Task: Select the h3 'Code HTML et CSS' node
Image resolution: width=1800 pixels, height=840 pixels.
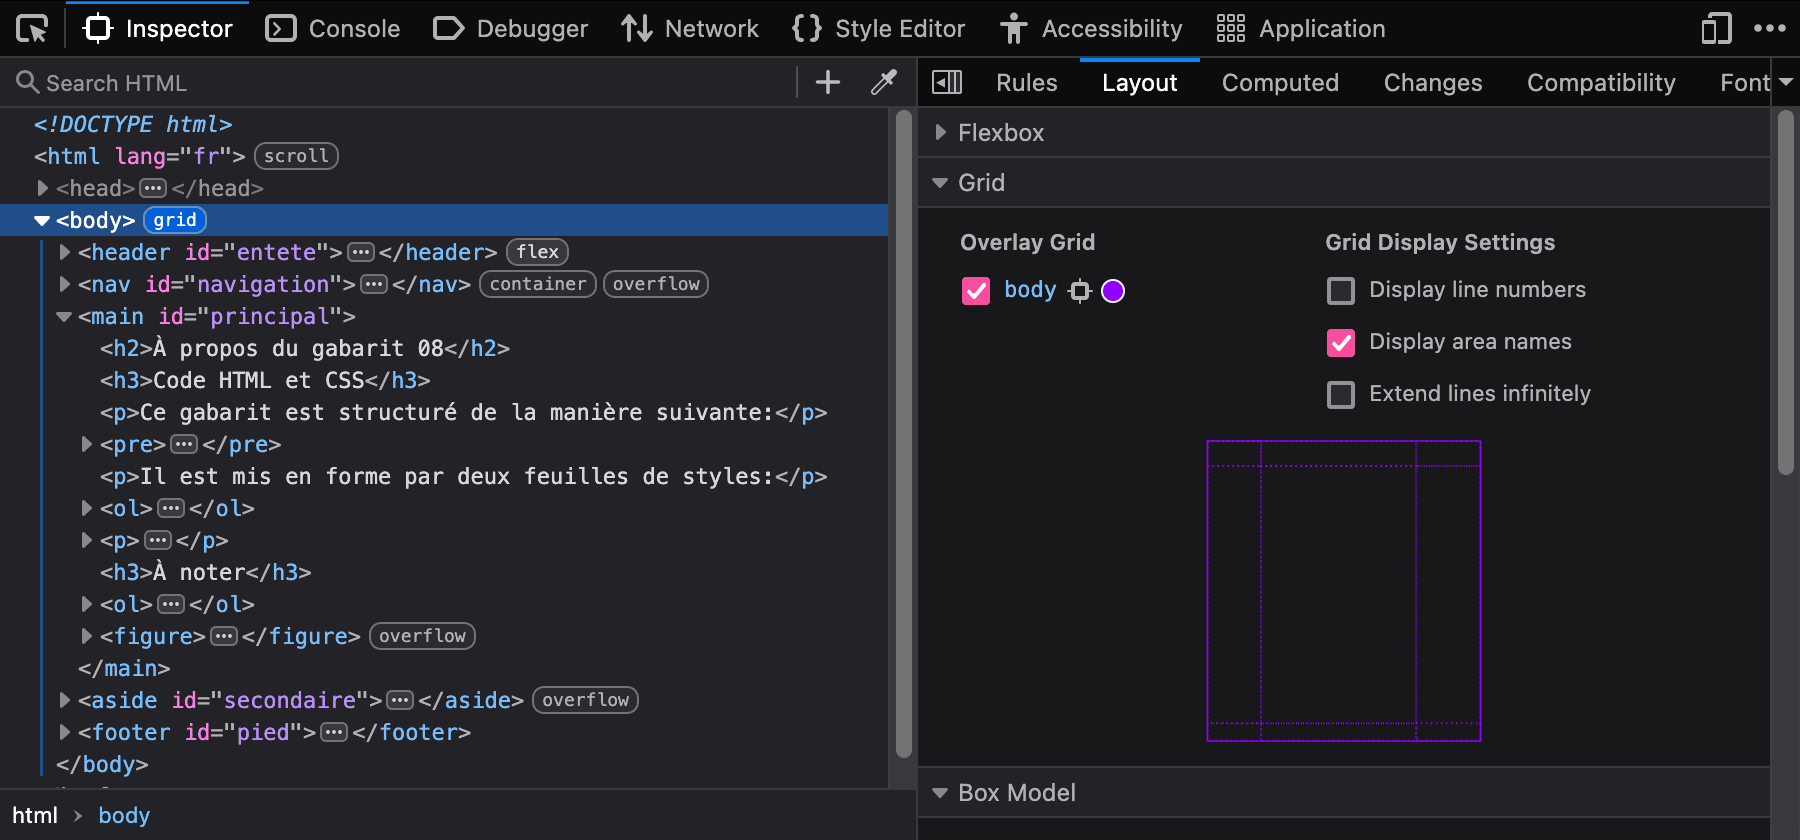Action: click(x=265, y=380)
